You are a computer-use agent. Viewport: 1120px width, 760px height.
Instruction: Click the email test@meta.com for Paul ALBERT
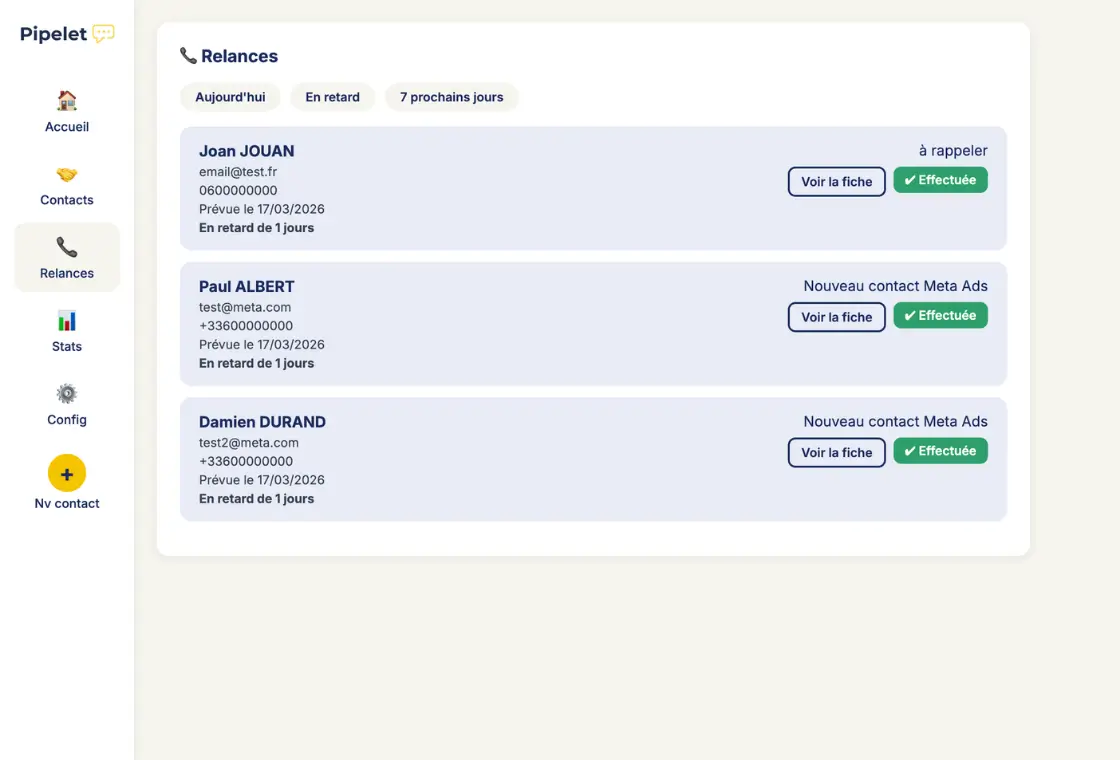coord(245,307)
